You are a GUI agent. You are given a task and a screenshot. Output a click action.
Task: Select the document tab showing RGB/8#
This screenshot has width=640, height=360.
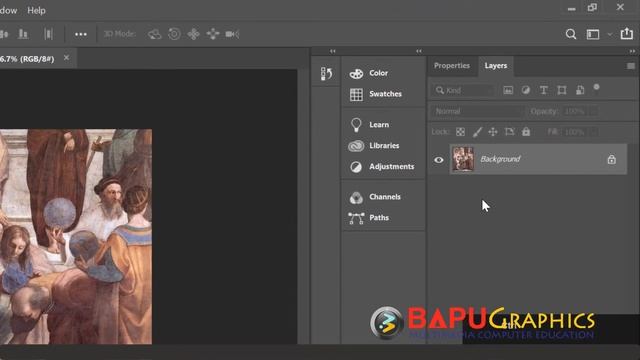[27, 59]
